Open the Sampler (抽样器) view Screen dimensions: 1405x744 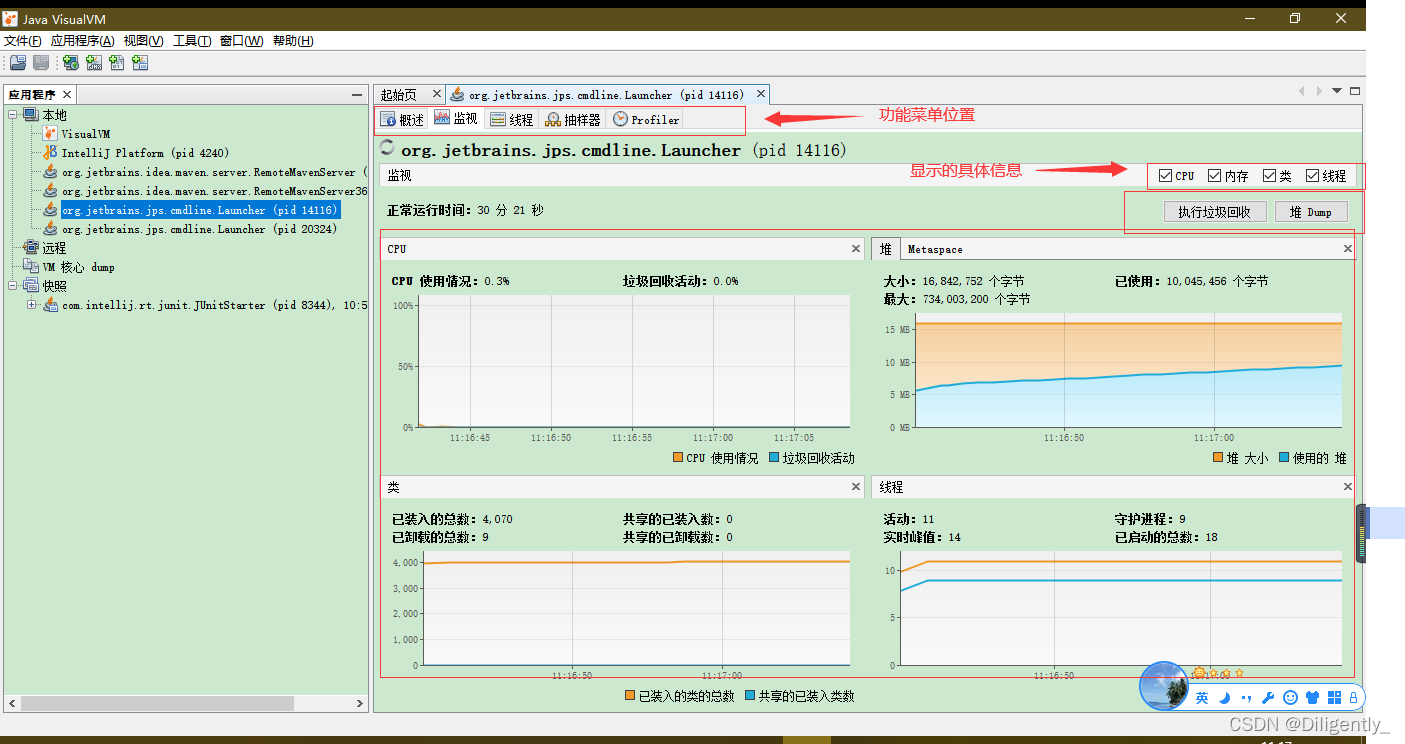point(571,118)
